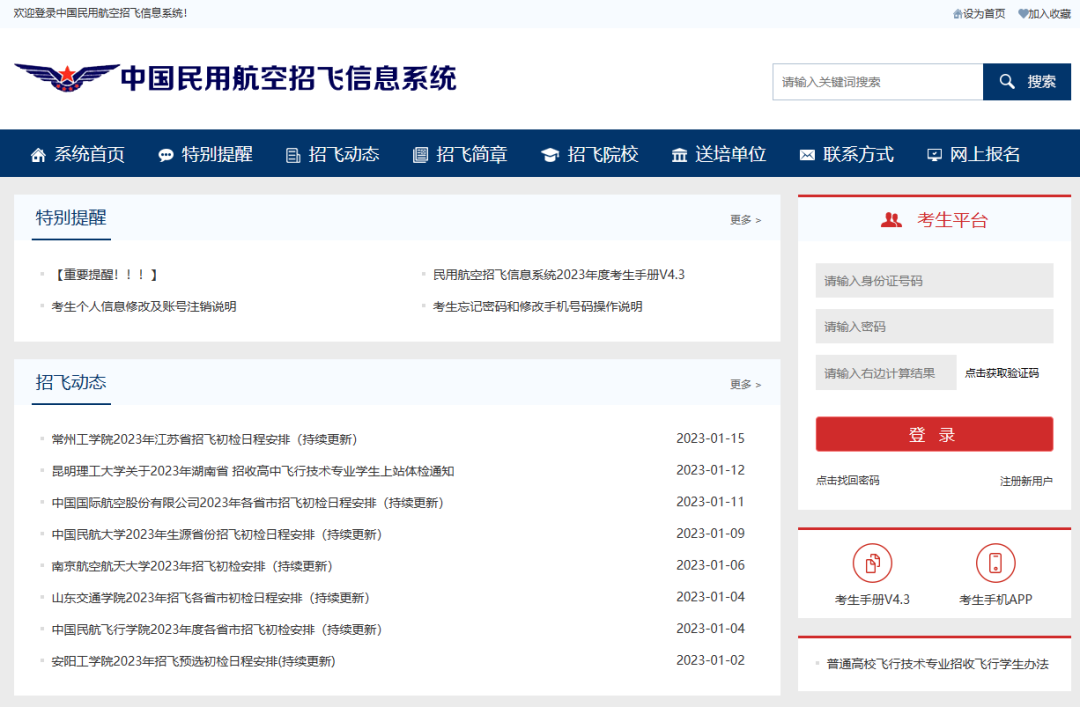Open 考生忘记密码和修改手机号码操作说明 link
This screenshot has height=707, width=1080.
[x=537, y=307]
